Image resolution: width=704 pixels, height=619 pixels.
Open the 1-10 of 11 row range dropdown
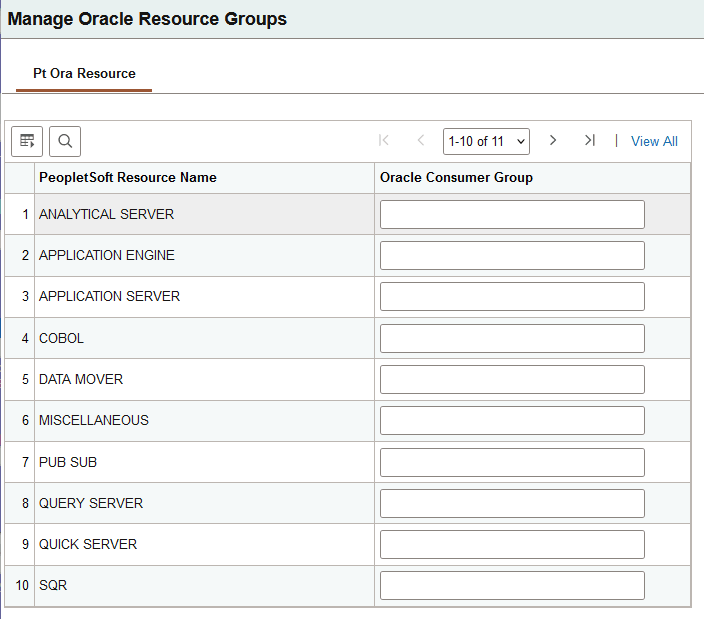coord(486,141)
